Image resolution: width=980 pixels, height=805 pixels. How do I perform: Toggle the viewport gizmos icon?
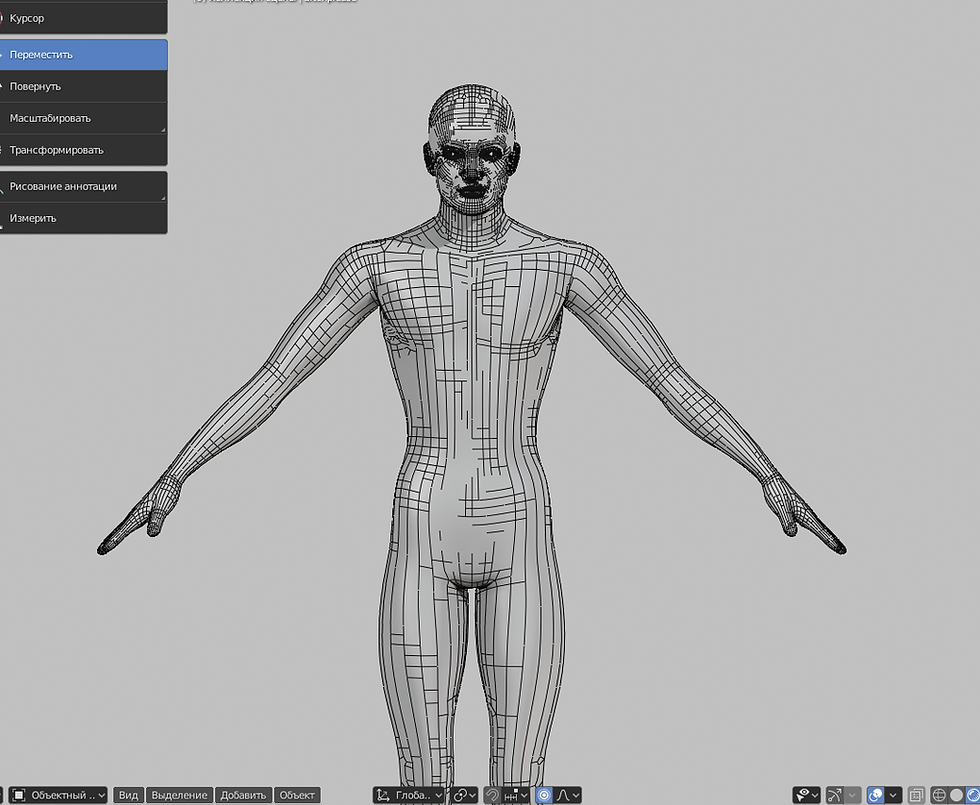[x=834, y=795]
